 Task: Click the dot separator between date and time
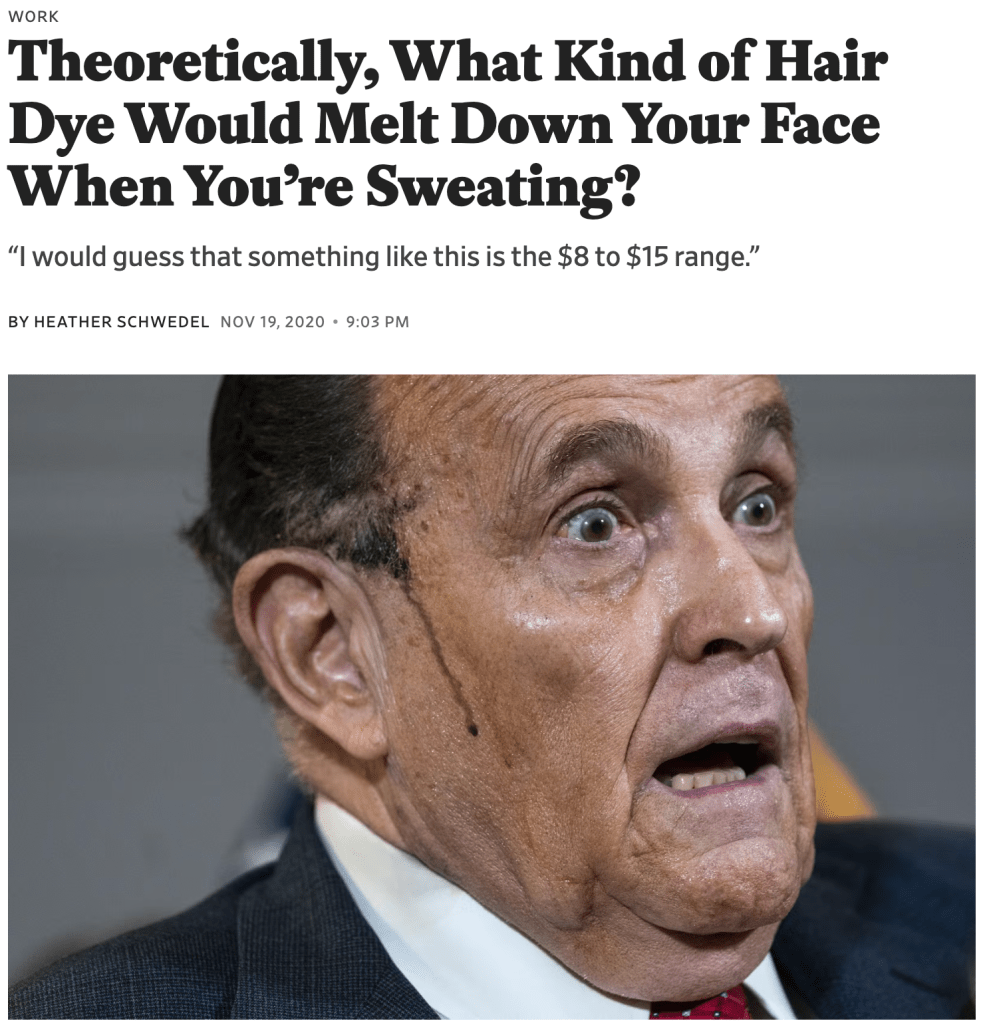coord(335,322)
